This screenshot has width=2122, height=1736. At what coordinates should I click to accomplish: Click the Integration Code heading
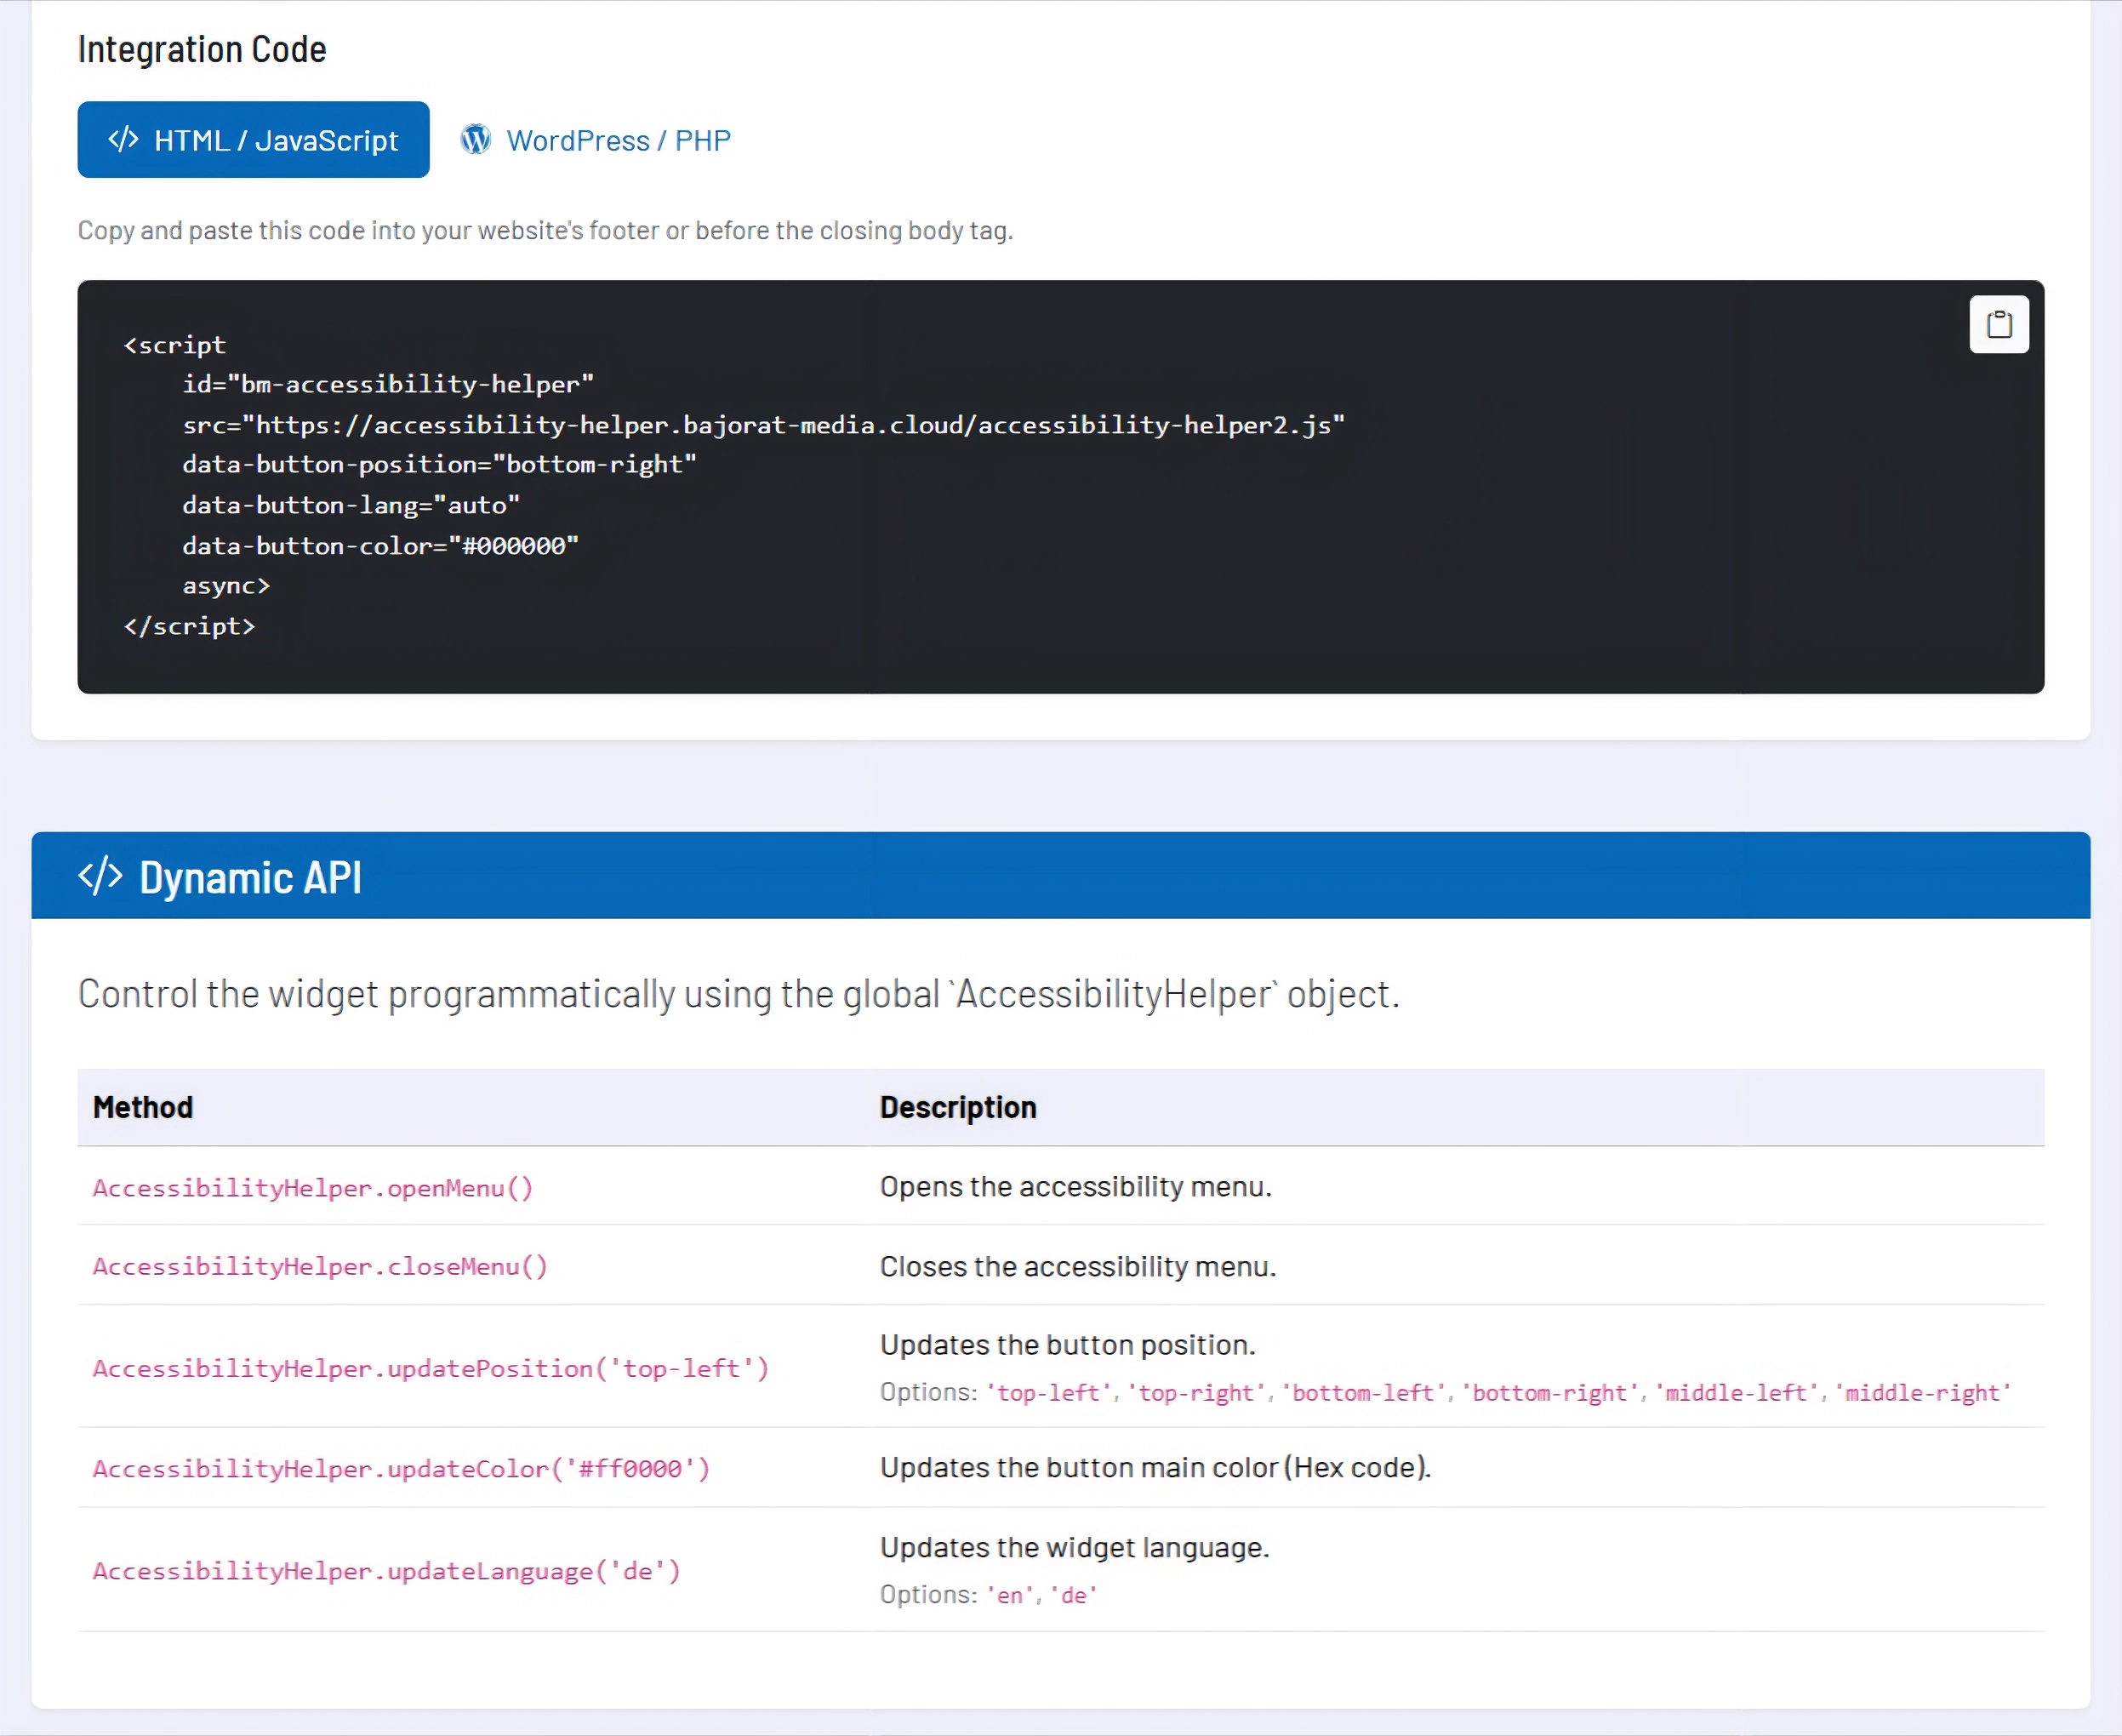202,49
